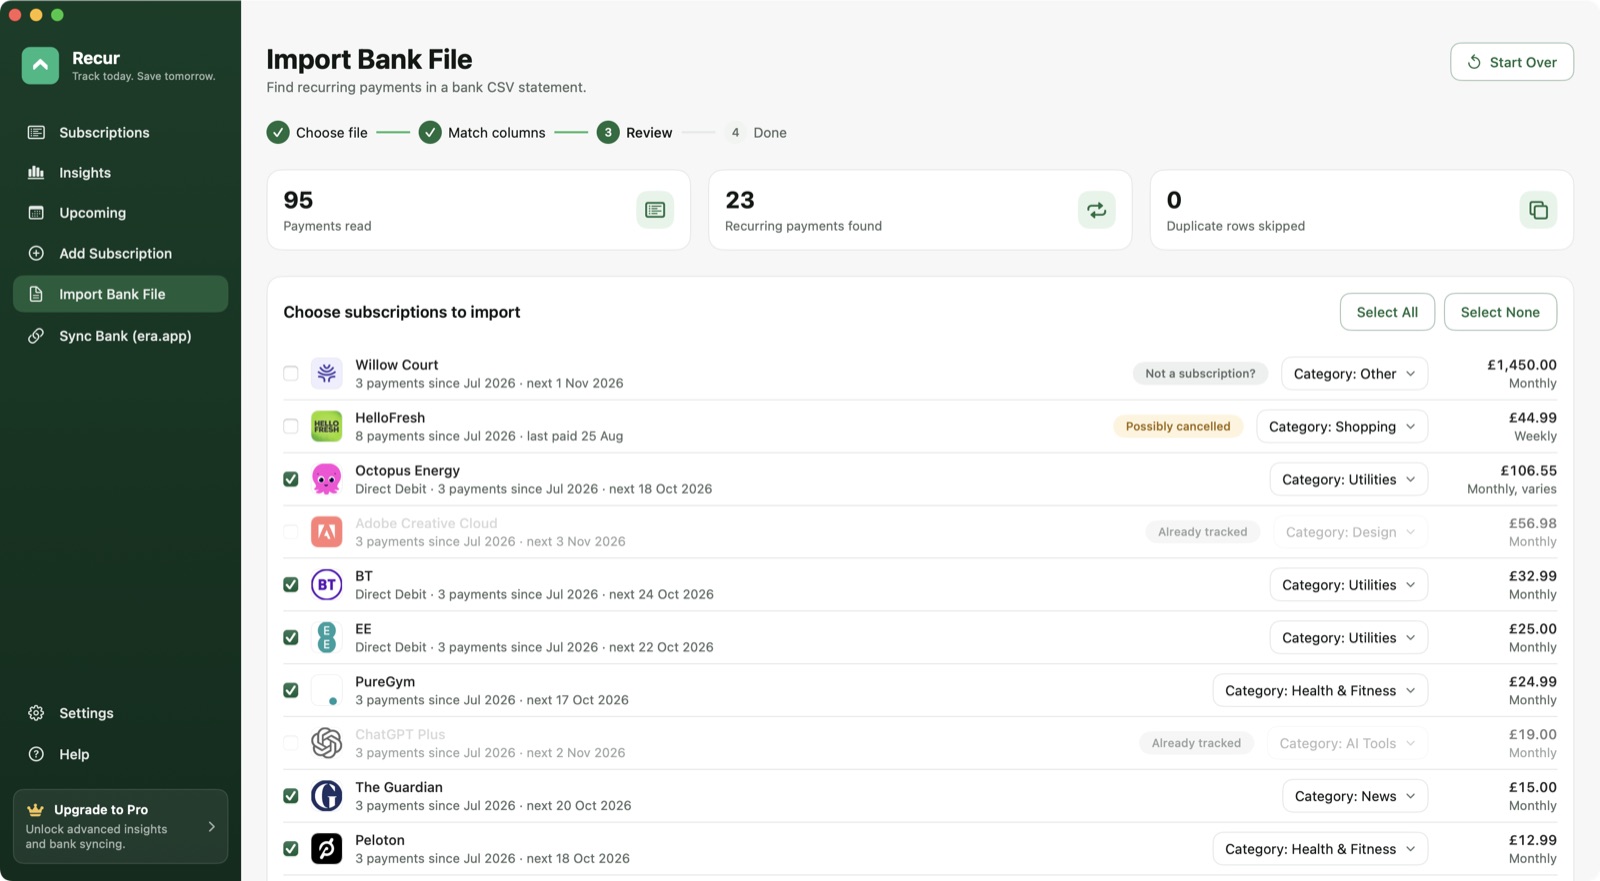Open EE Category: Utilities dropdown

[1349, 637]
